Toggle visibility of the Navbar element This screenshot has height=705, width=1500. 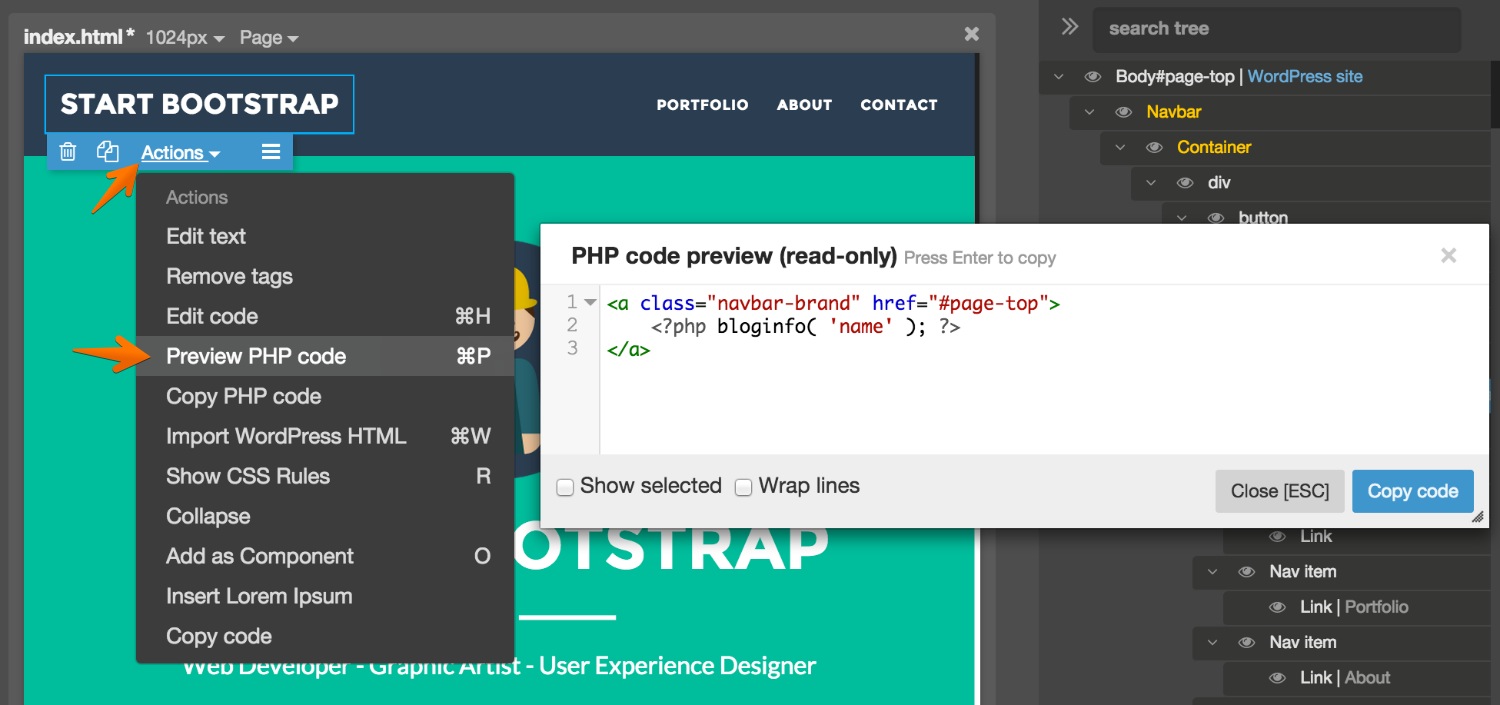click(1123, 112)
